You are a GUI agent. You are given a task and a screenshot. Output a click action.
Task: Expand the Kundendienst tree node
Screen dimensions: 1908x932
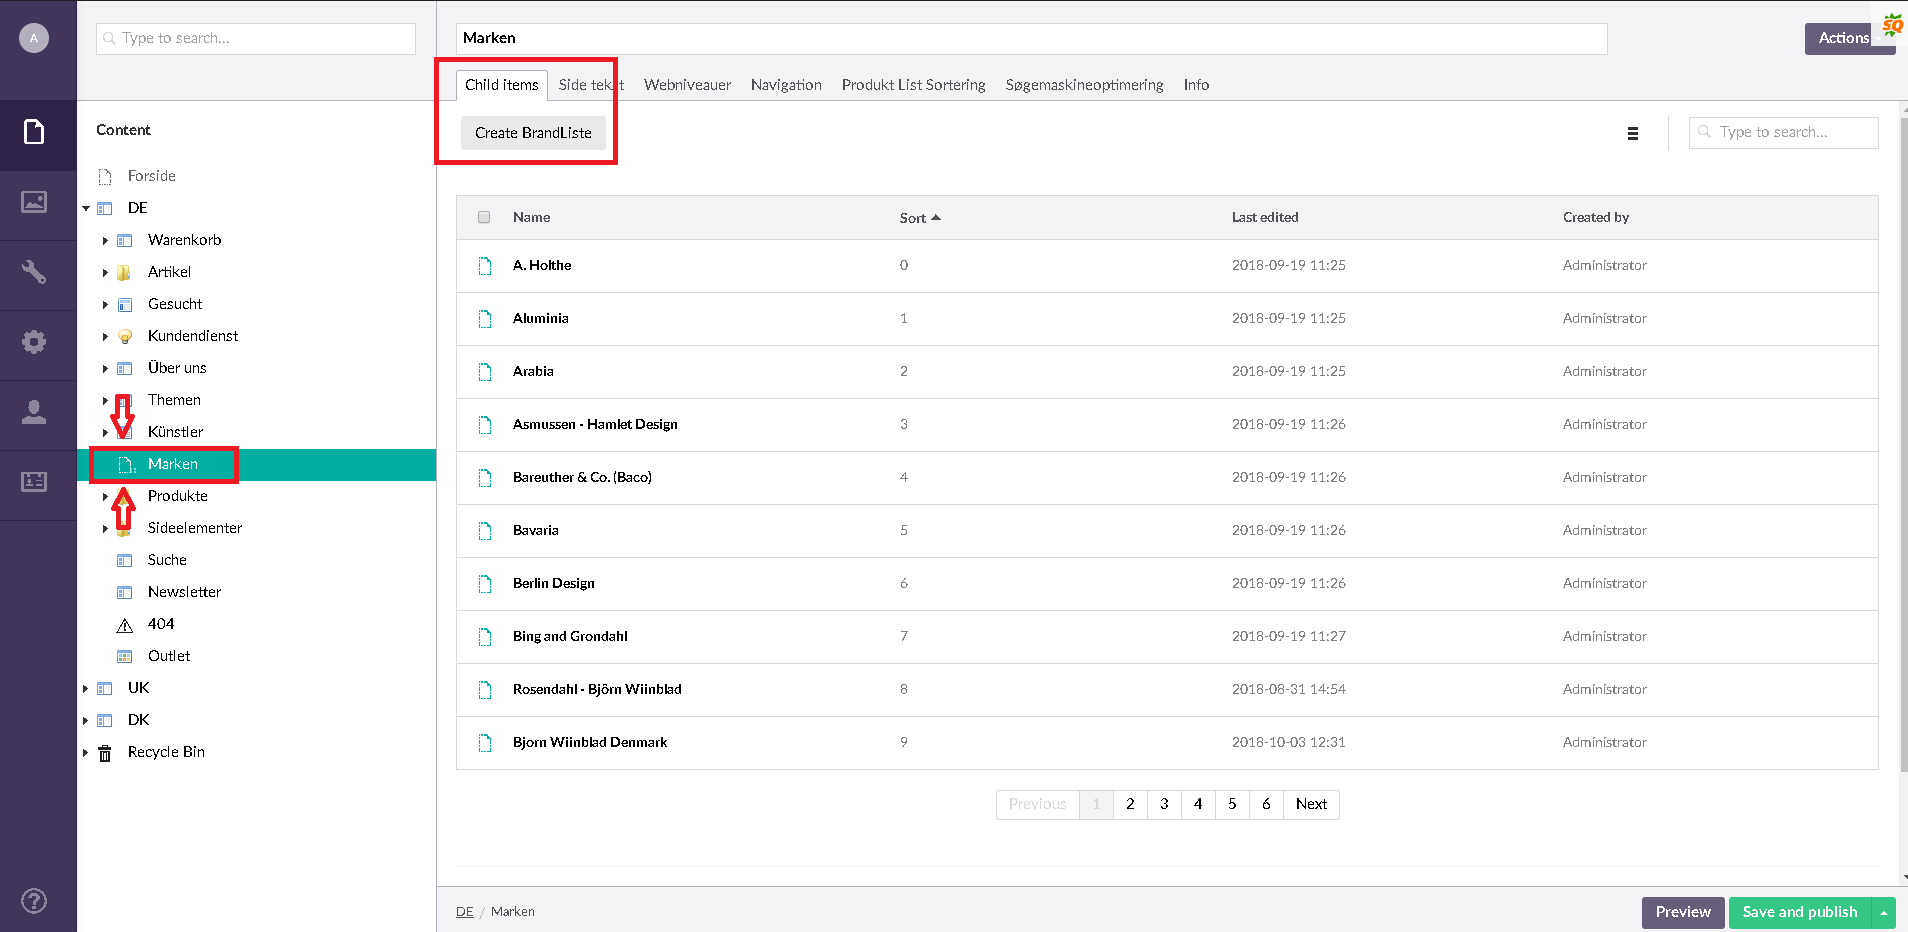tap(105, 337)
